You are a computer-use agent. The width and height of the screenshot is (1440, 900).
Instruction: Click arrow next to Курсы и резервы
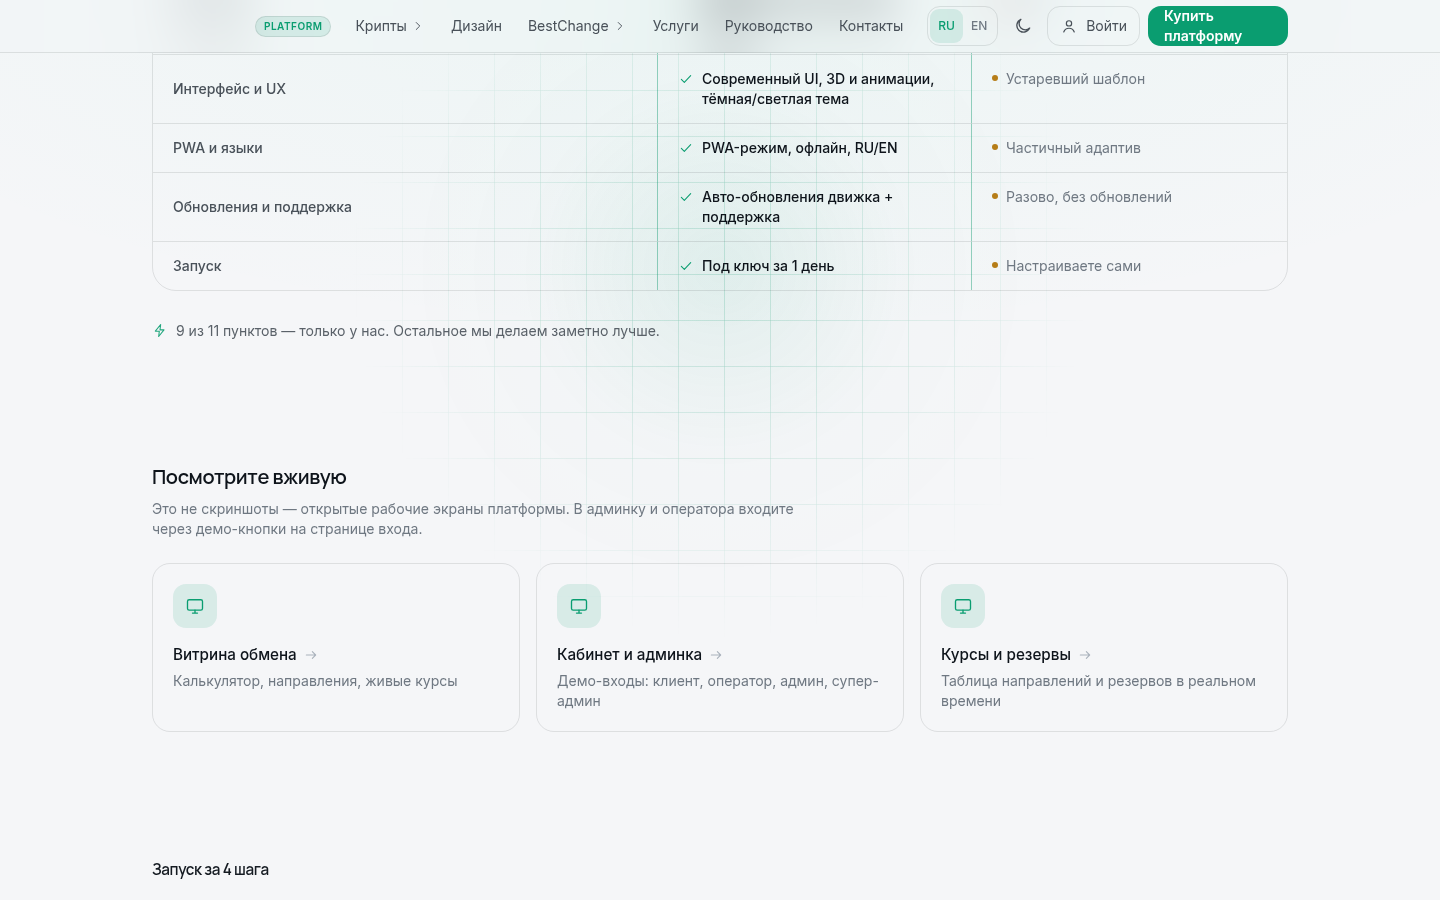(1085, 655)
